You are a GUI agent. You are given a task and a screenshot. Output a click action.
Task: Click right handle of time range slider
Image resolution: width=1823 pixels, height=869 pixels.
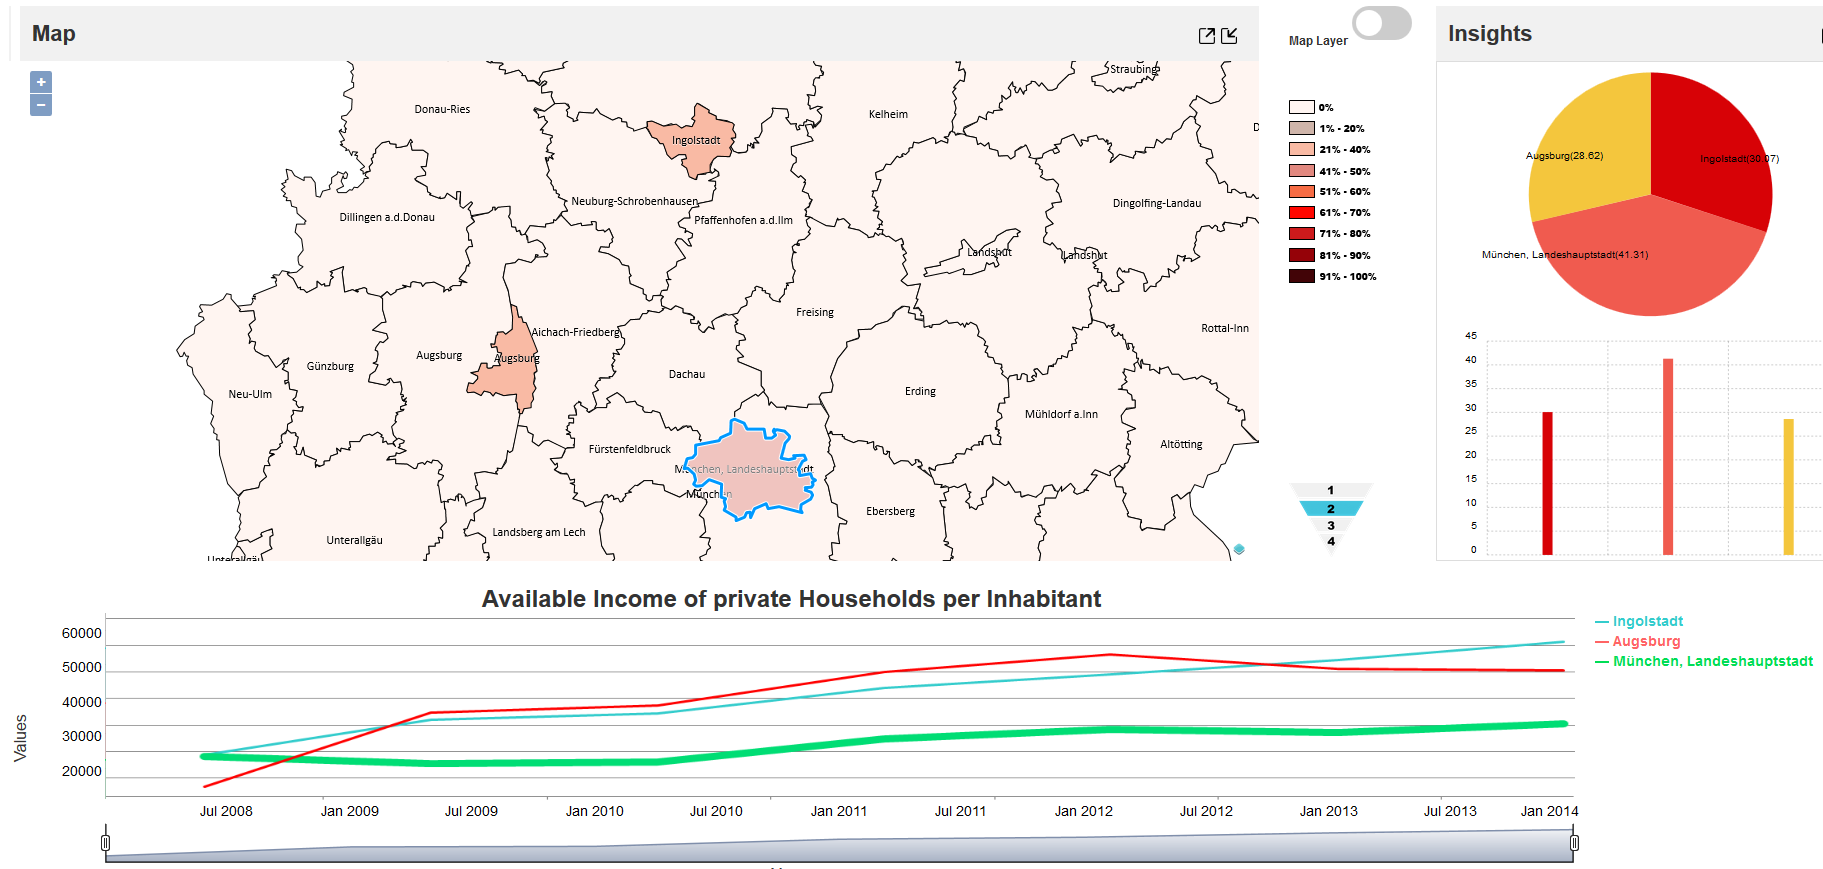[x=1574, y=843]
